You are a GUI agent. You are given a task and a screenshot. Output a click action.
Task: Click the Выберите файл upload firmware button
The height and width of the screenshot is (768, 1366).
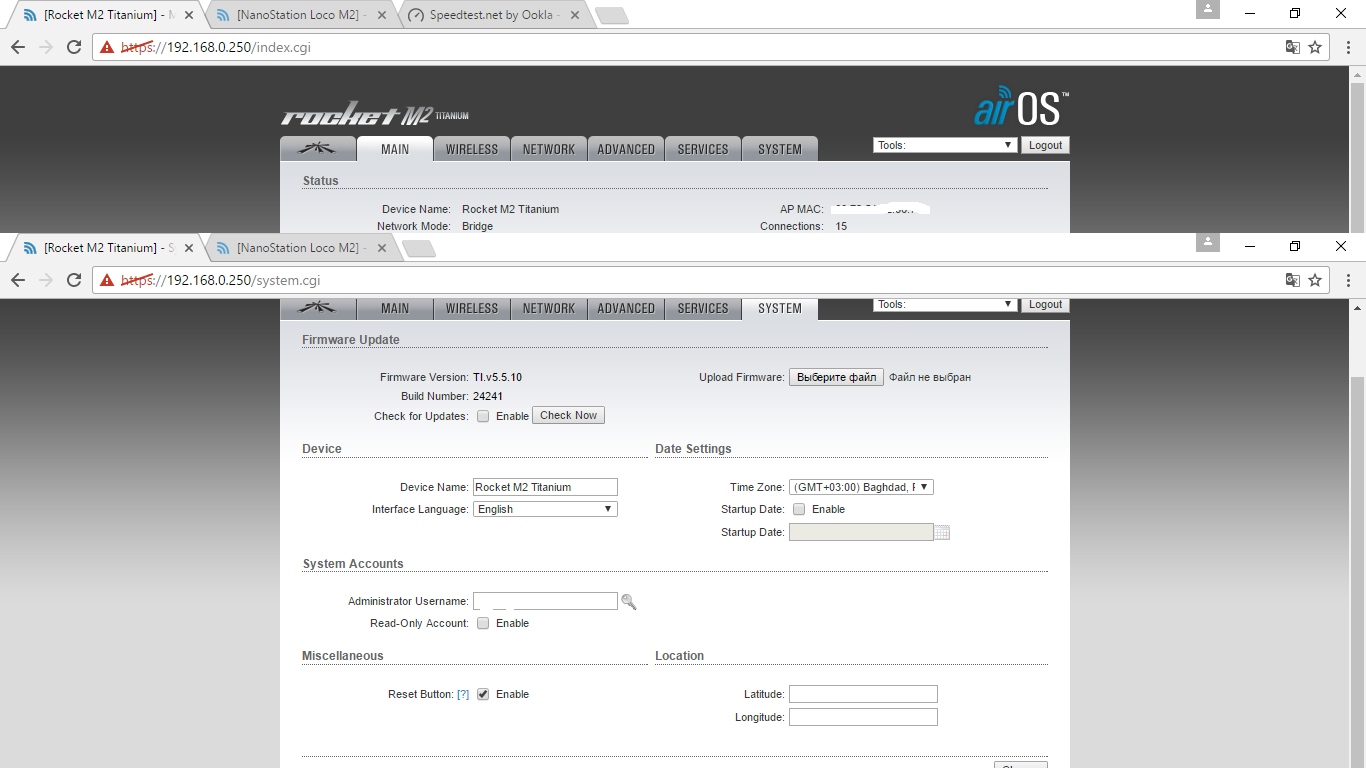pyautogui.click(x=836, y=377)
